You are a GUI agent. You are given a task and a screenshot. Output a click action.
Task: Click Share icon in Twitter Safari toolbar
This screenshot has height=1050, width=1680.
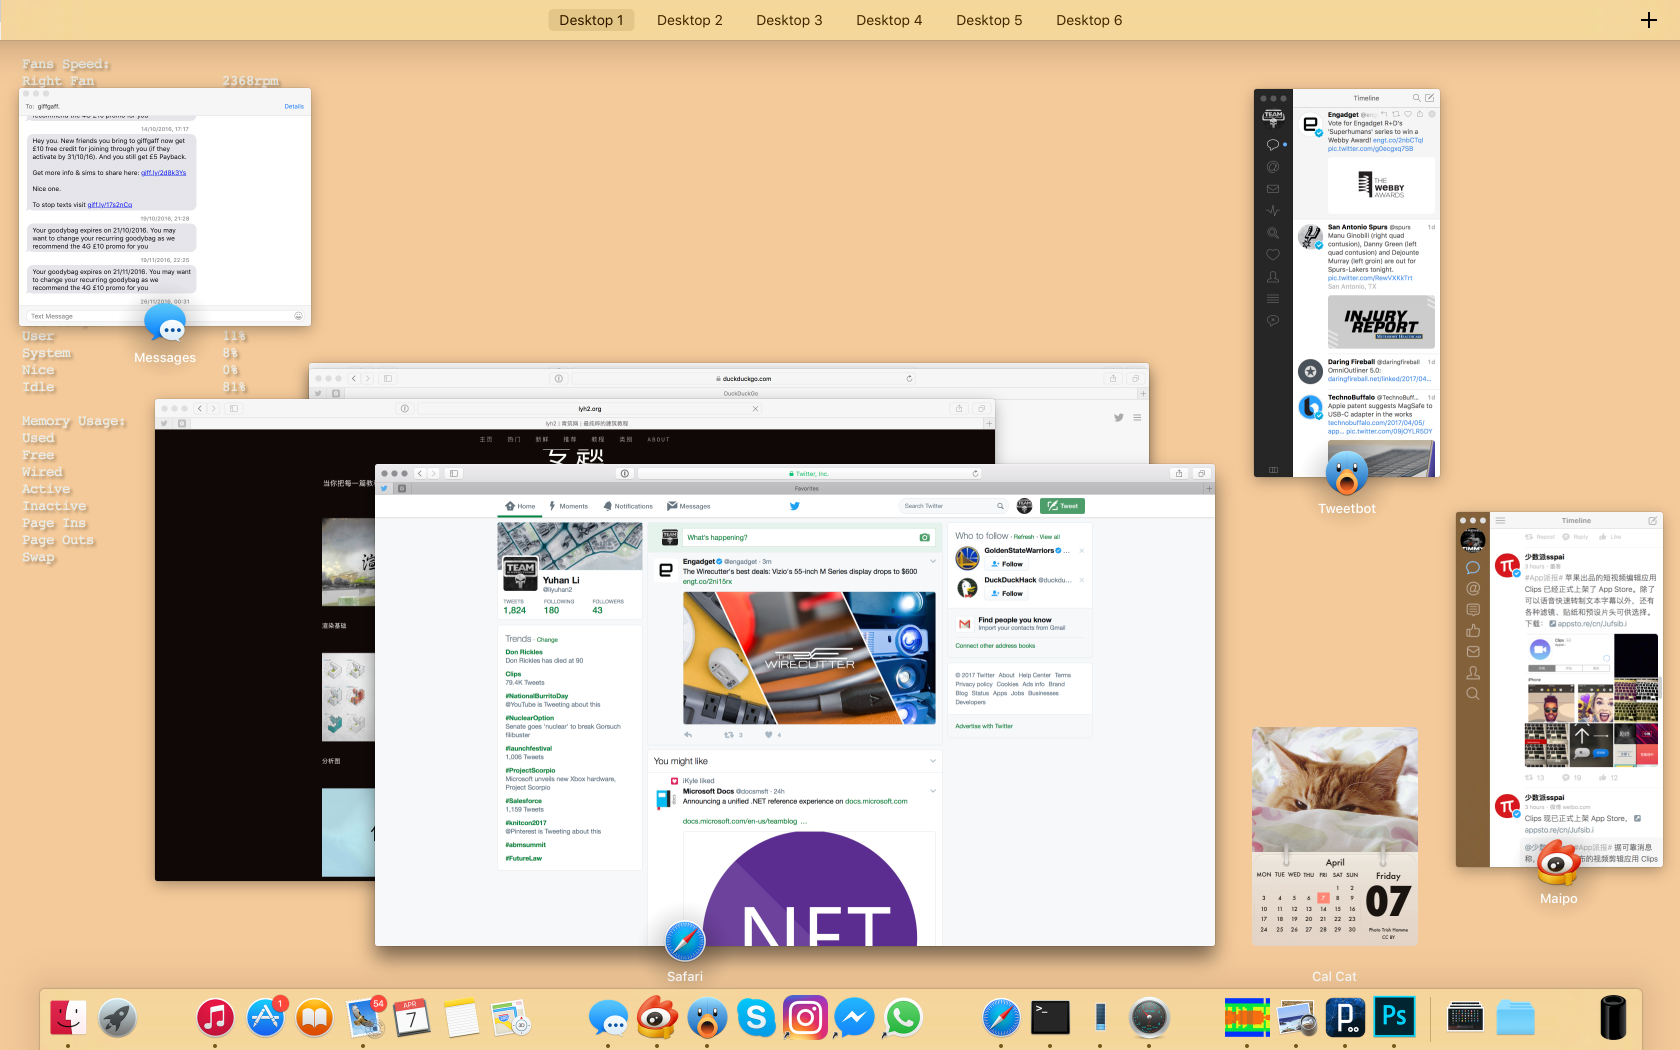pyautogui.click(x=1179, y=474)
